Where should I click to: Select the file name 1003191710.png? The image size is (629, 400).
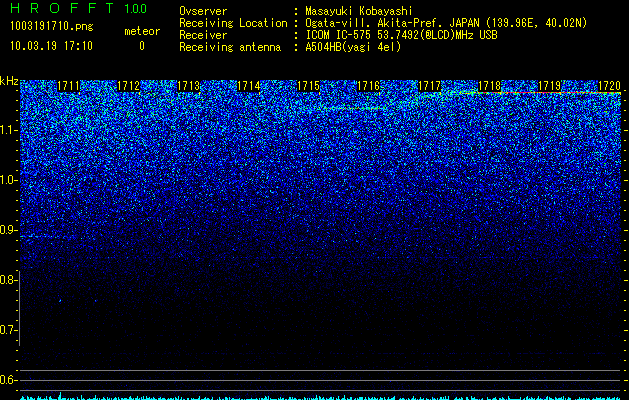coord(52,26)
